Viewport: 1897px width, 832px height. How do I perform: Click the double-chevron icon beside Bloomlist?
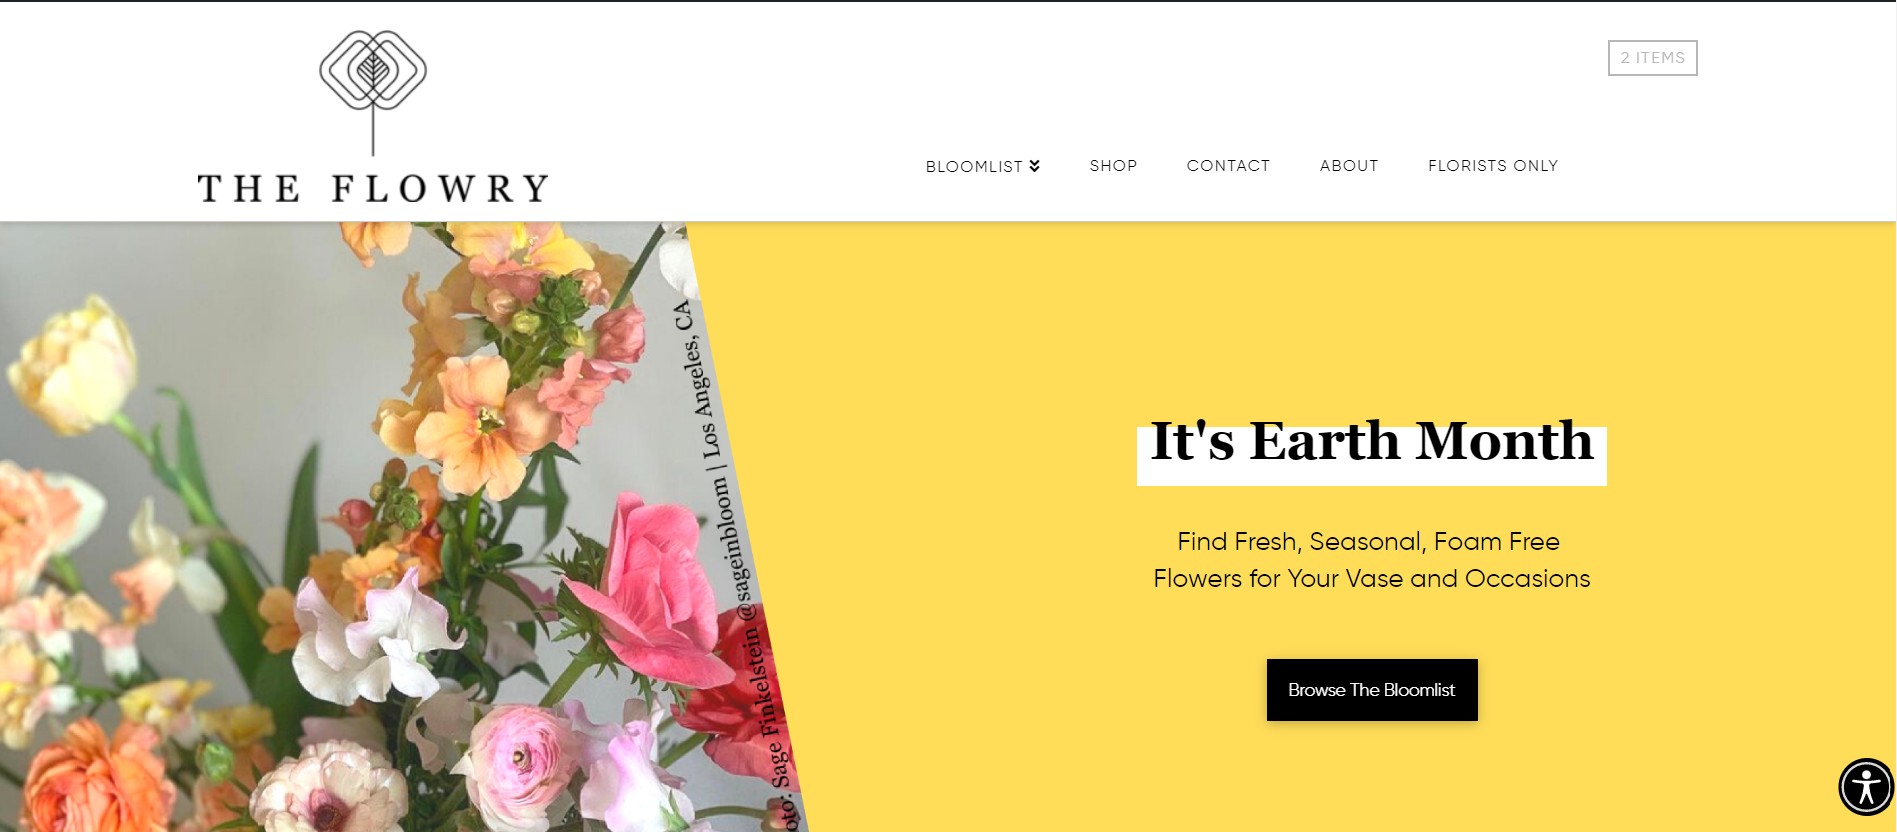coord(1035,166)
